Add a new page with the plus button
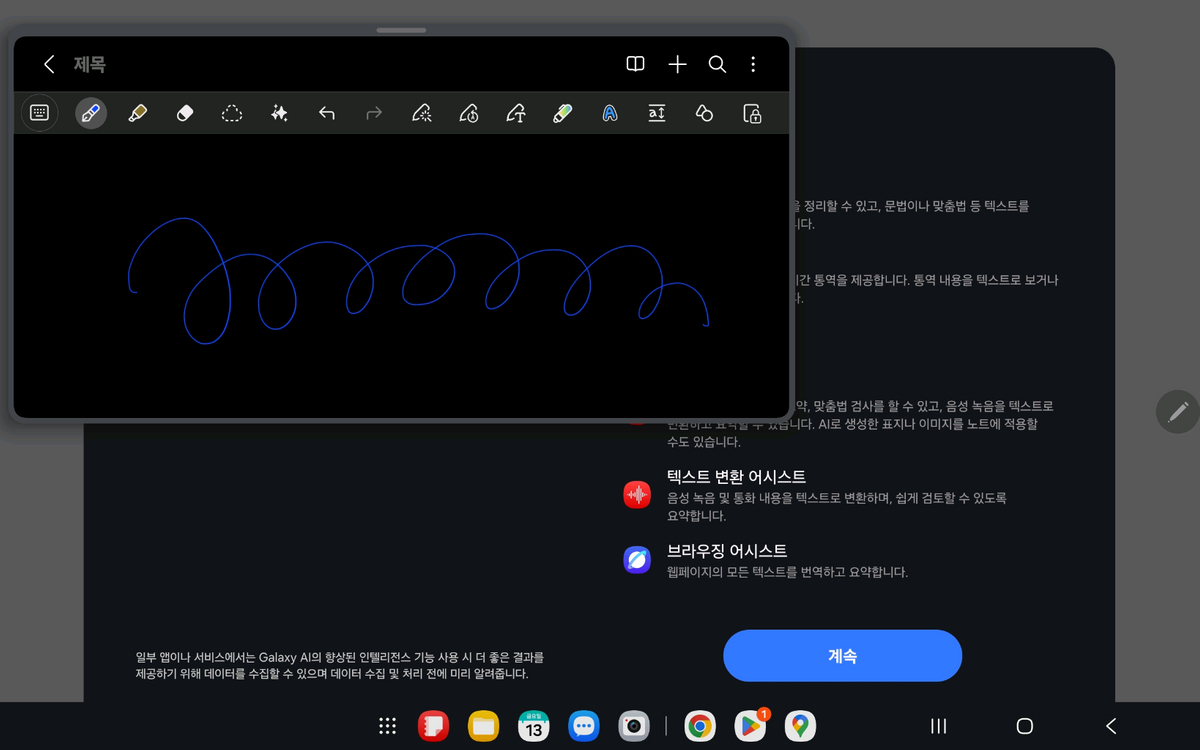 click(x=676, y=64)
